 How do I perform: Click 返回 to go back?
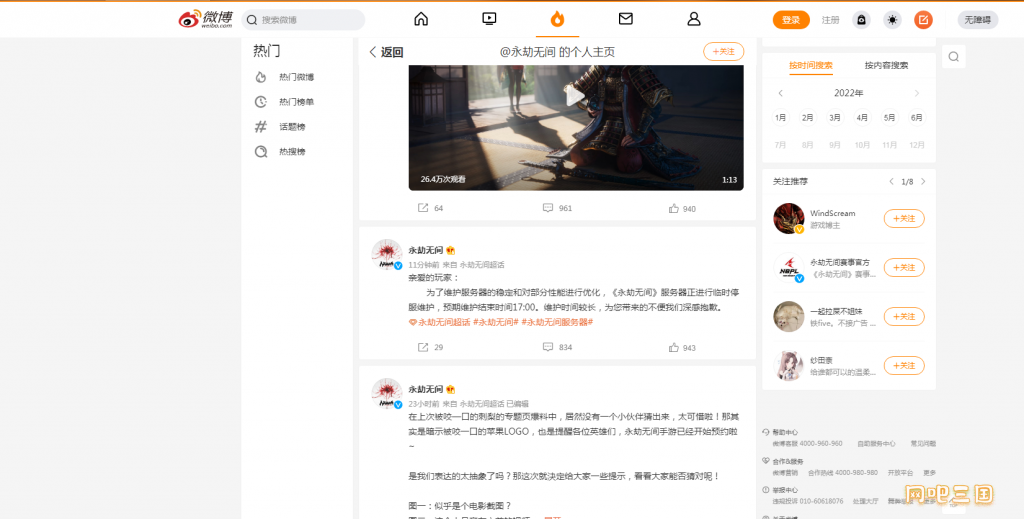[386, 52]
